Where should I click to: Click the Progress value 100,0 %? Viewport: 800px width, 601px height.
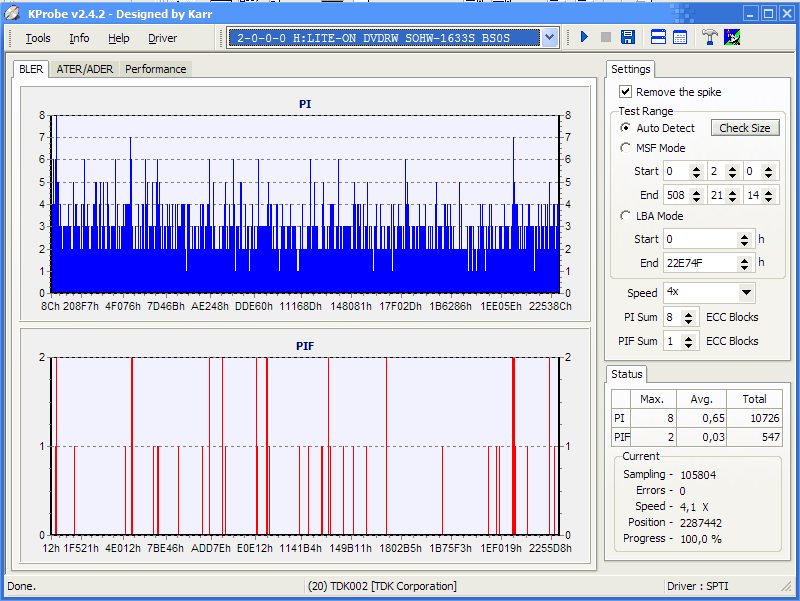tap(701, 539)
